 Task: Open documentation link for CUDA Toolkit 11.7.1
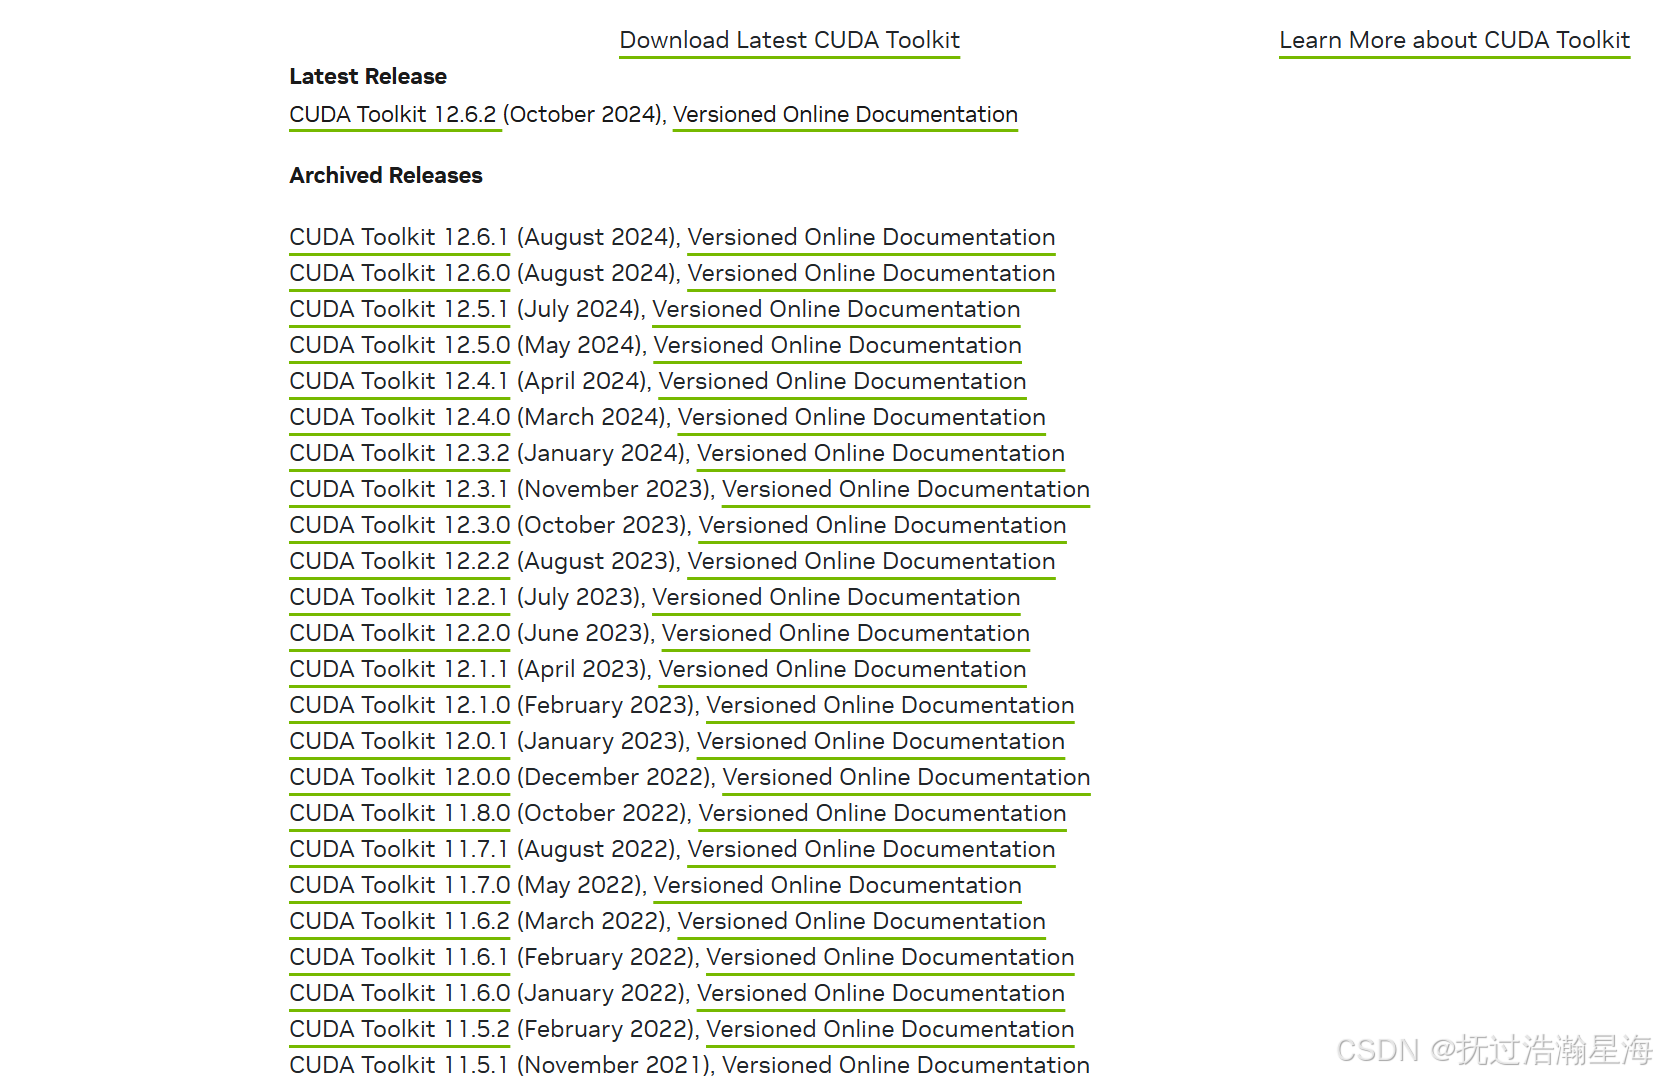871,849
